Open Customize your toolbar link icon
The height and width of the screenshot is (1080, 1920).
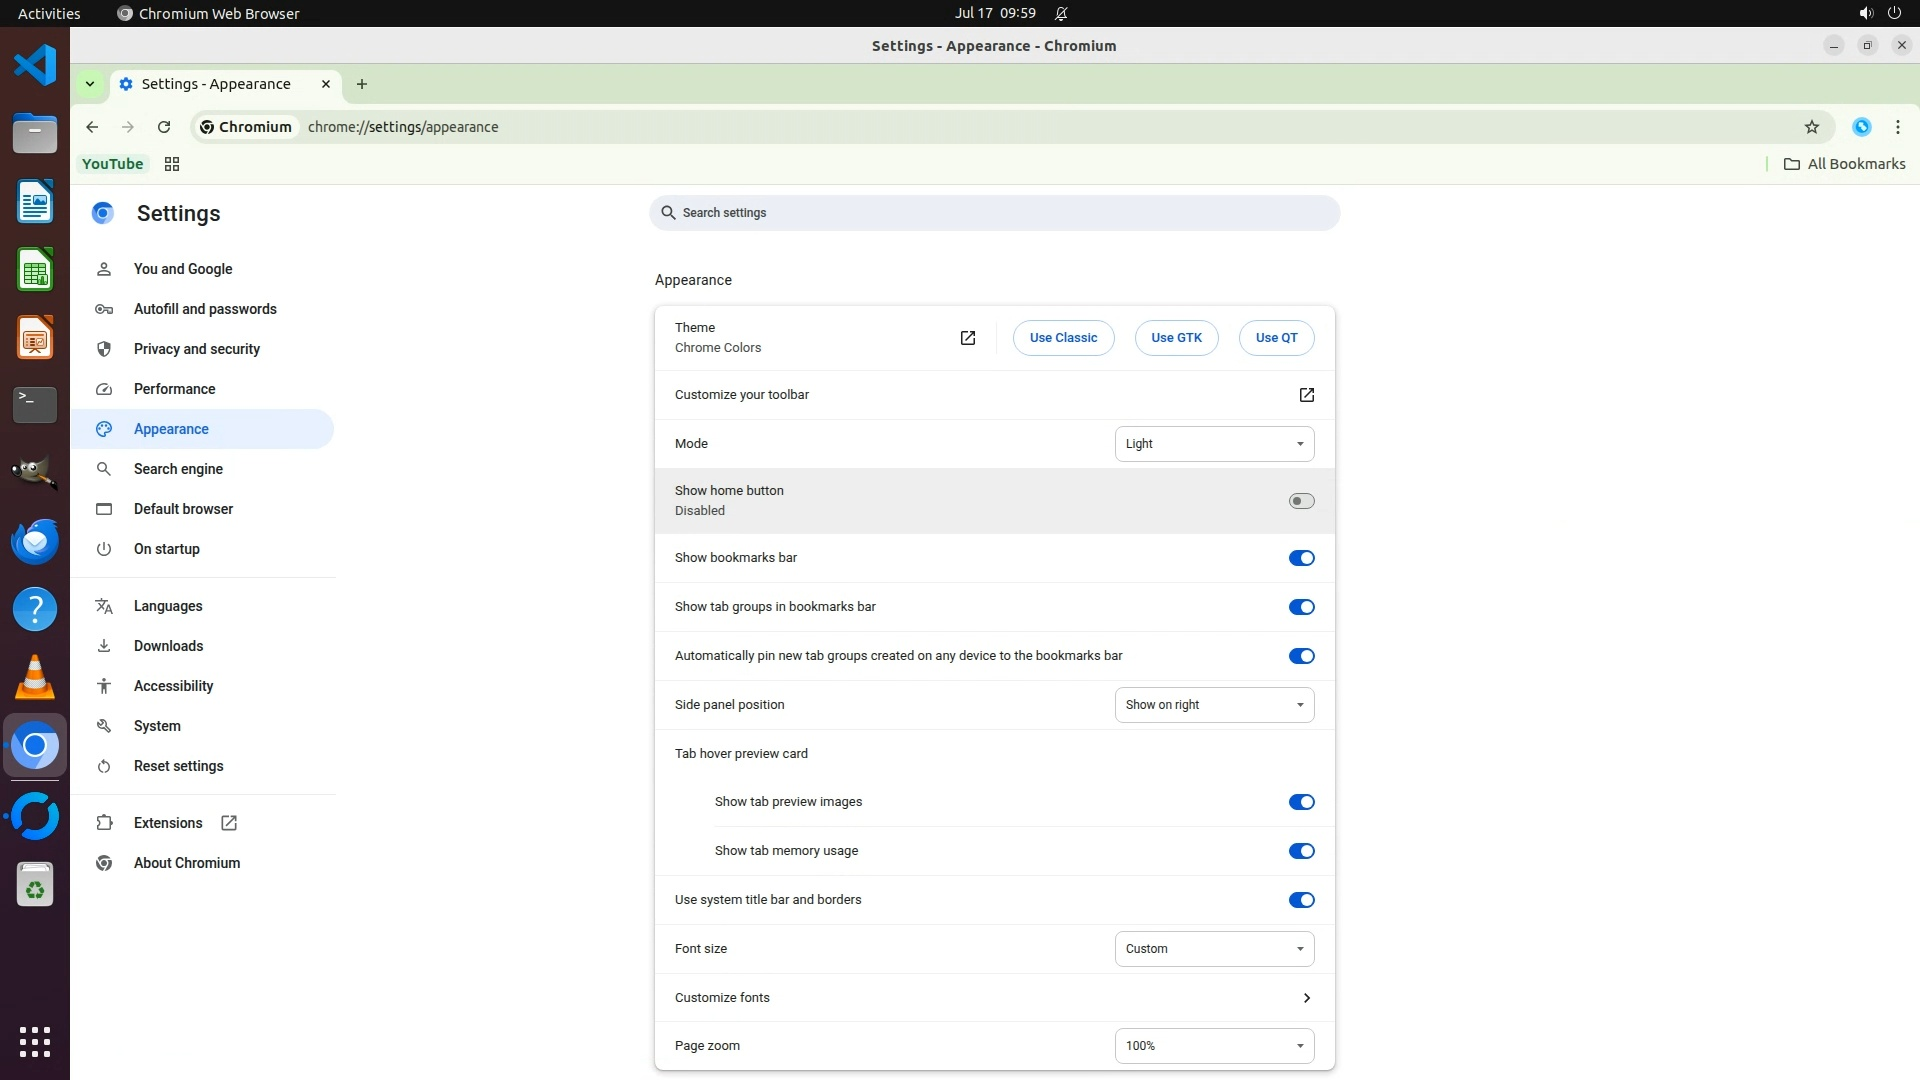click(x=1306, y=395)
